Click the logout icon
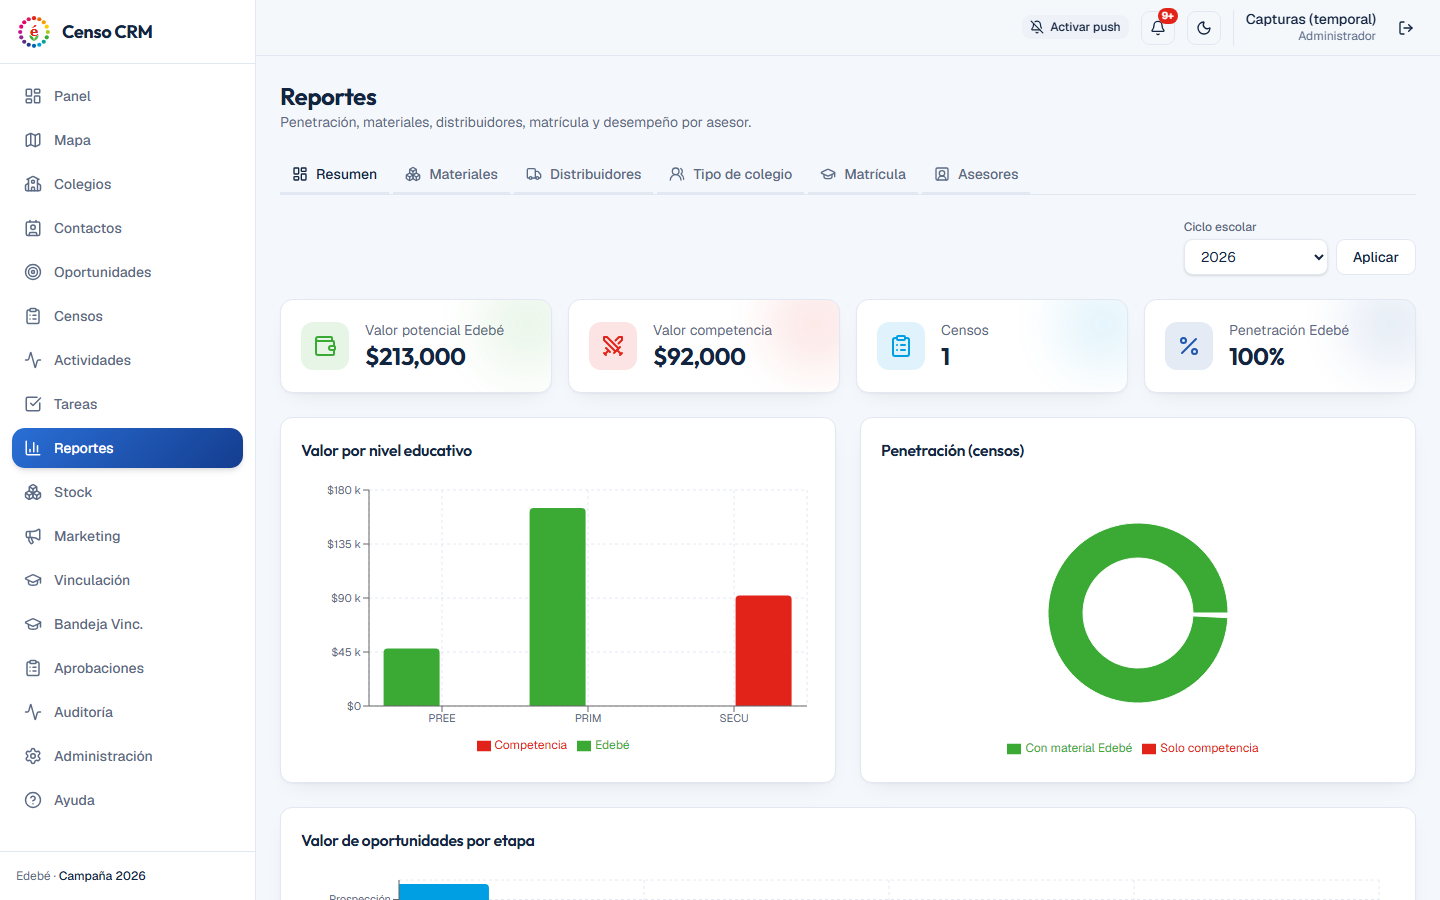 coord(1406,28)
